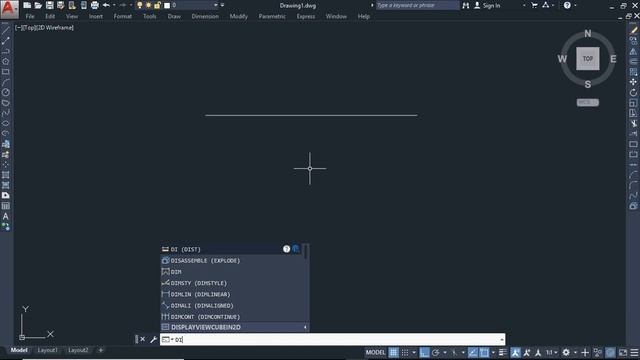This screenshot has height=360, width=640.
Task: Open Help options dropdown arrow
Action: pyautogui.click(x=576, y=5)
